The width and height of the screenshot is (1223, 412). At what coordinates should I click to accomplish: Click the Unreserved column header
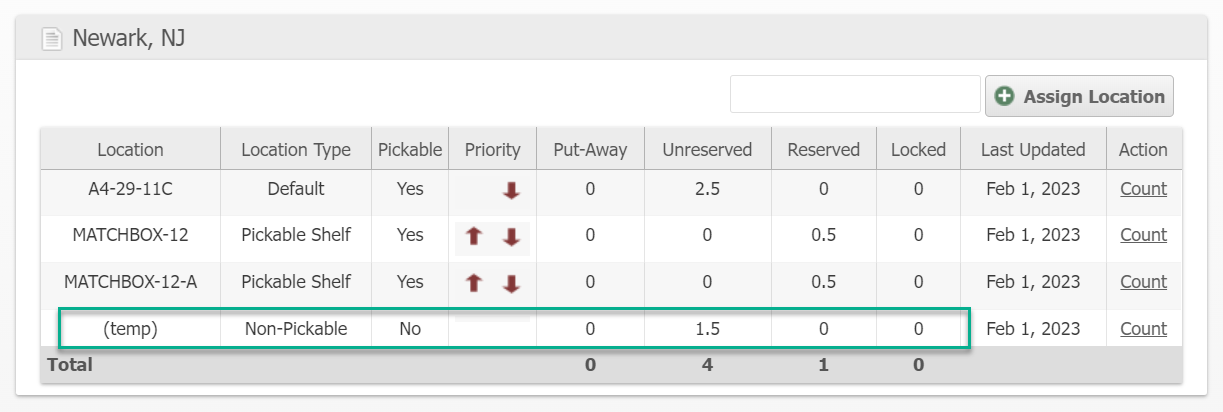click(x=707, y=150)
